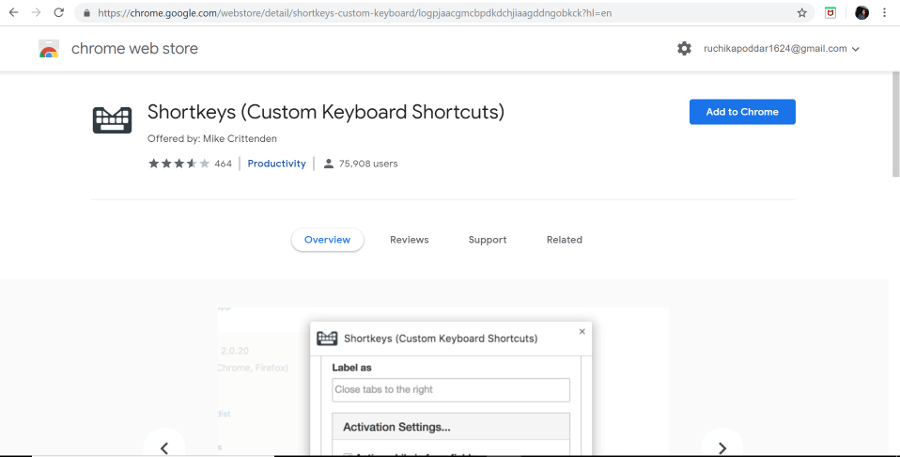Bookmark this page with star icon
900x457 pixels.
[802, 13]
